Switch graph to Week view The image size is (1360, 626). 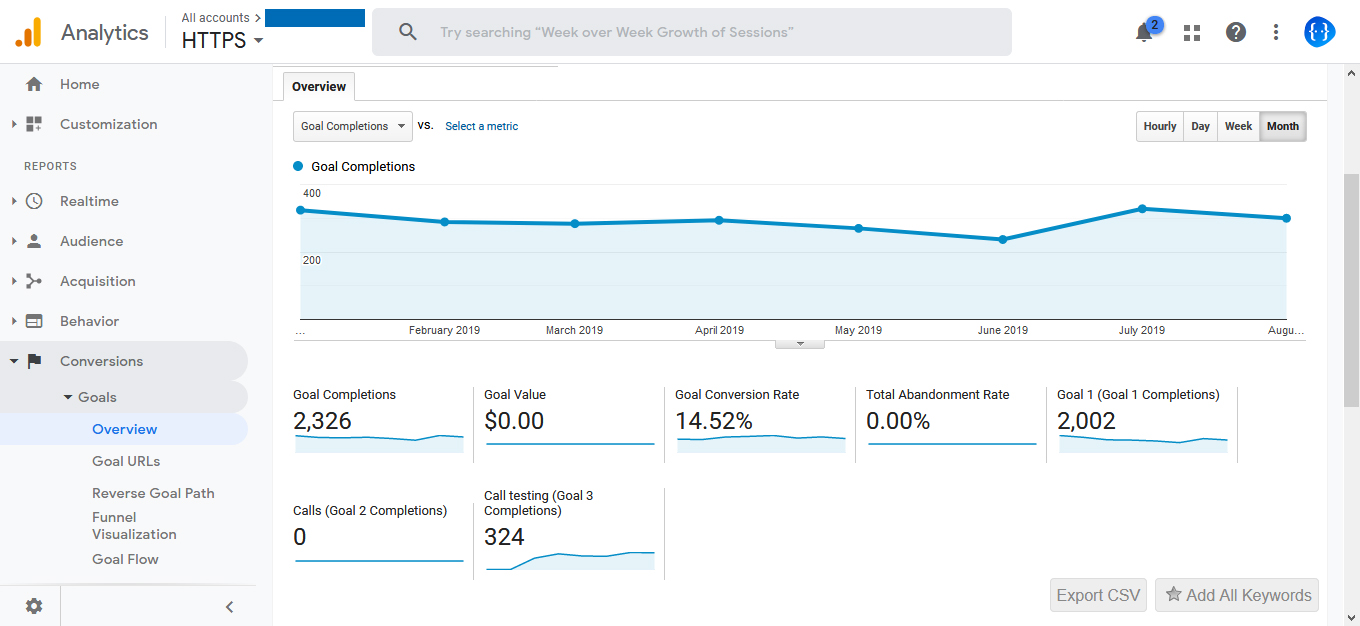(1238, 126)
